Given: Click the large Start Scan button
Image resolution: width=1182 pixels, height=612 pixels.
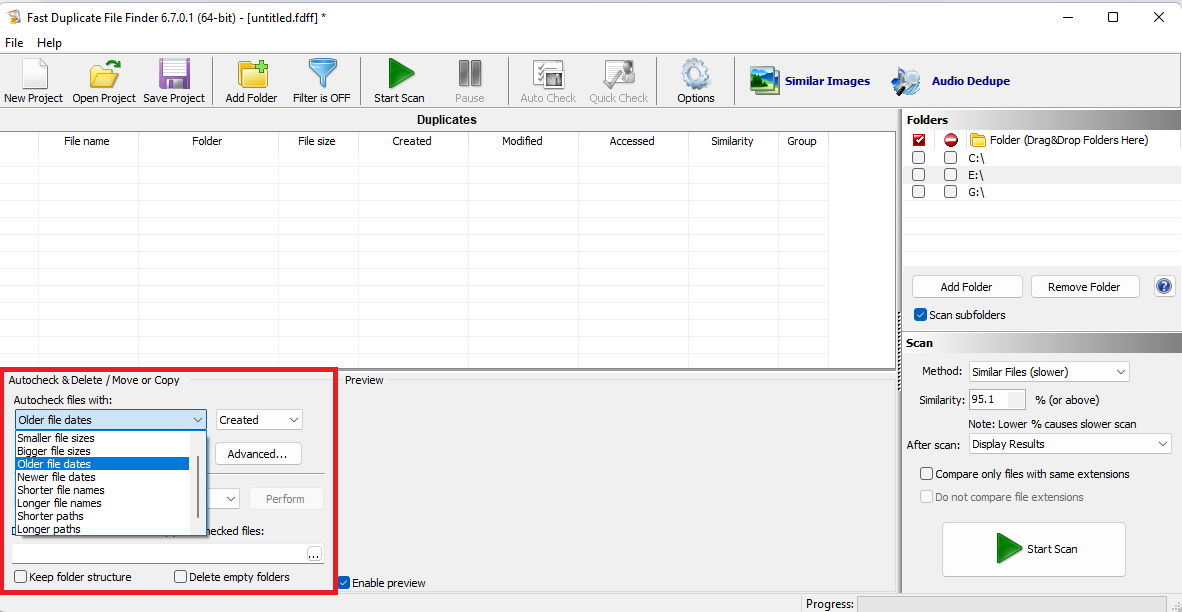Looking at the screenshot, I should tap(1033, 549).
